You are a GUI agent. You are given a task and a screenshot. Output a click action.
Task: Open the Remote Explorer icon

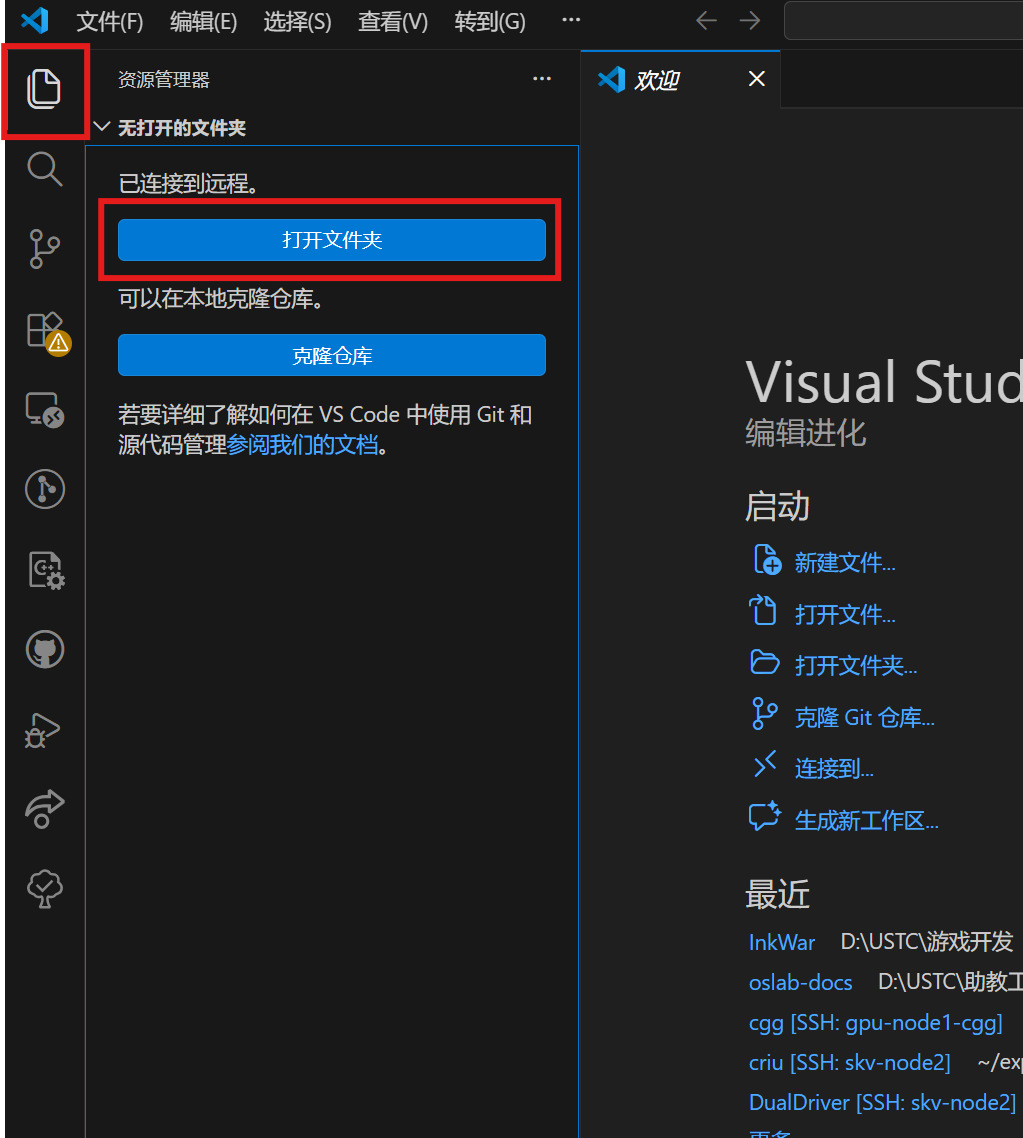point(44,410)
